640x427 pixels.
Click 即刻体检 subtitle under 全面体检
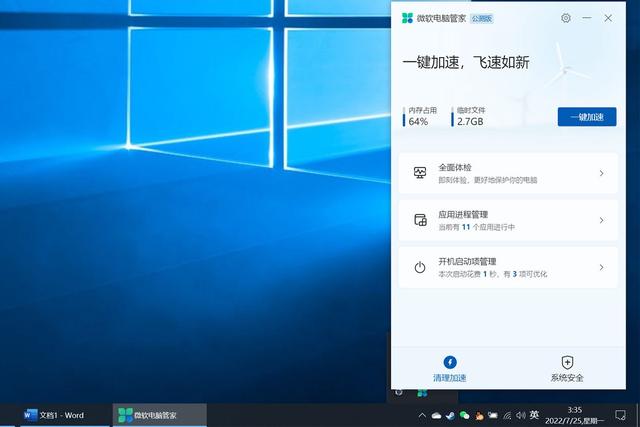pos(488,180)
